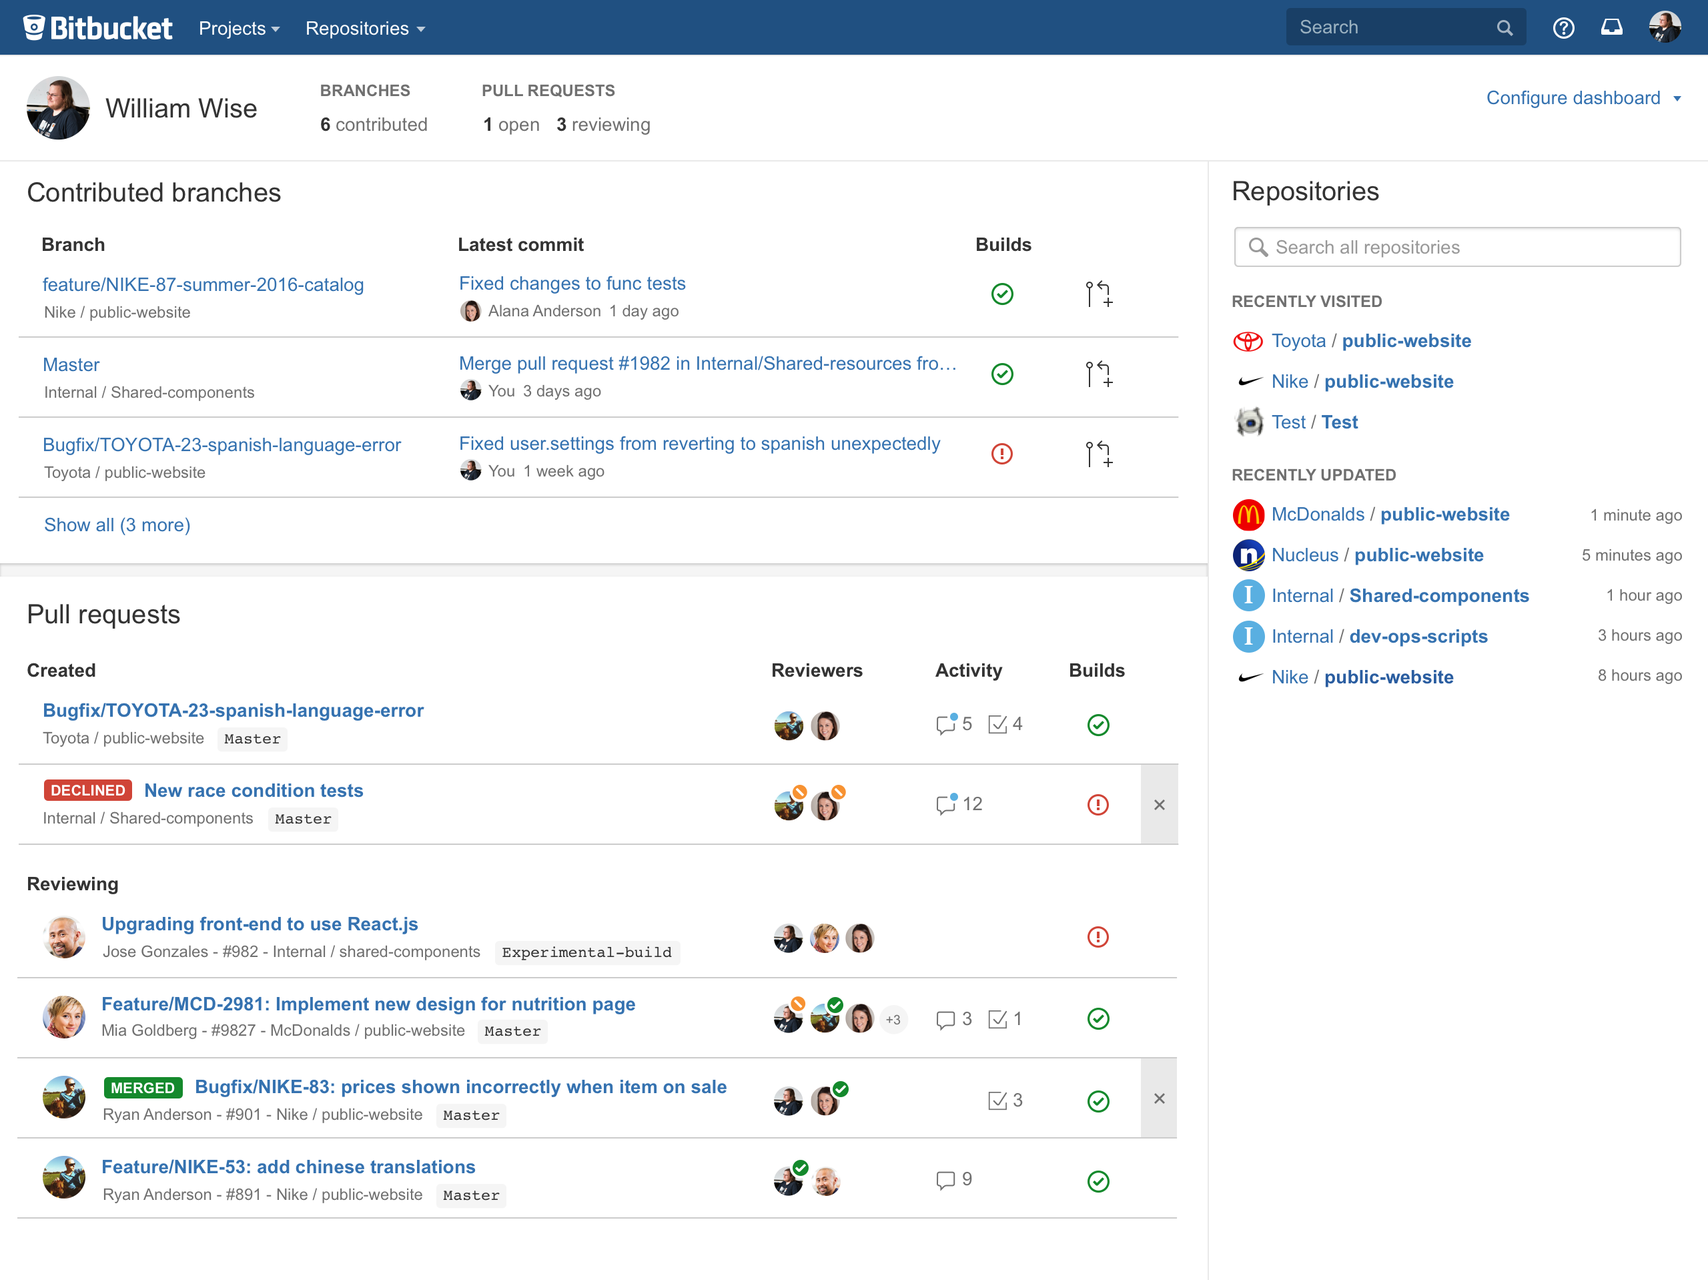
Task: Click the Search all repositories field
Action: 1456,247
